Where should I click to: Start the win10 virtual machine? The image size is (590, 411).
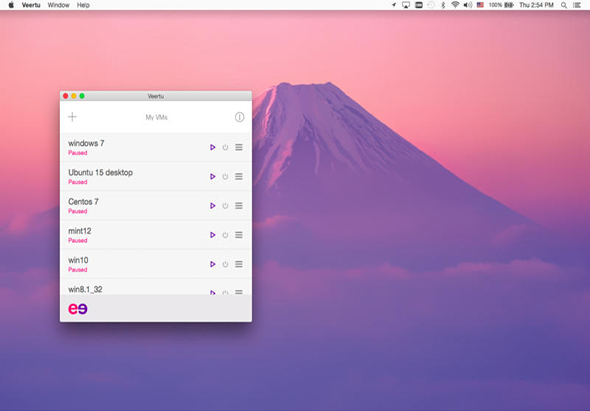point(213,264)
